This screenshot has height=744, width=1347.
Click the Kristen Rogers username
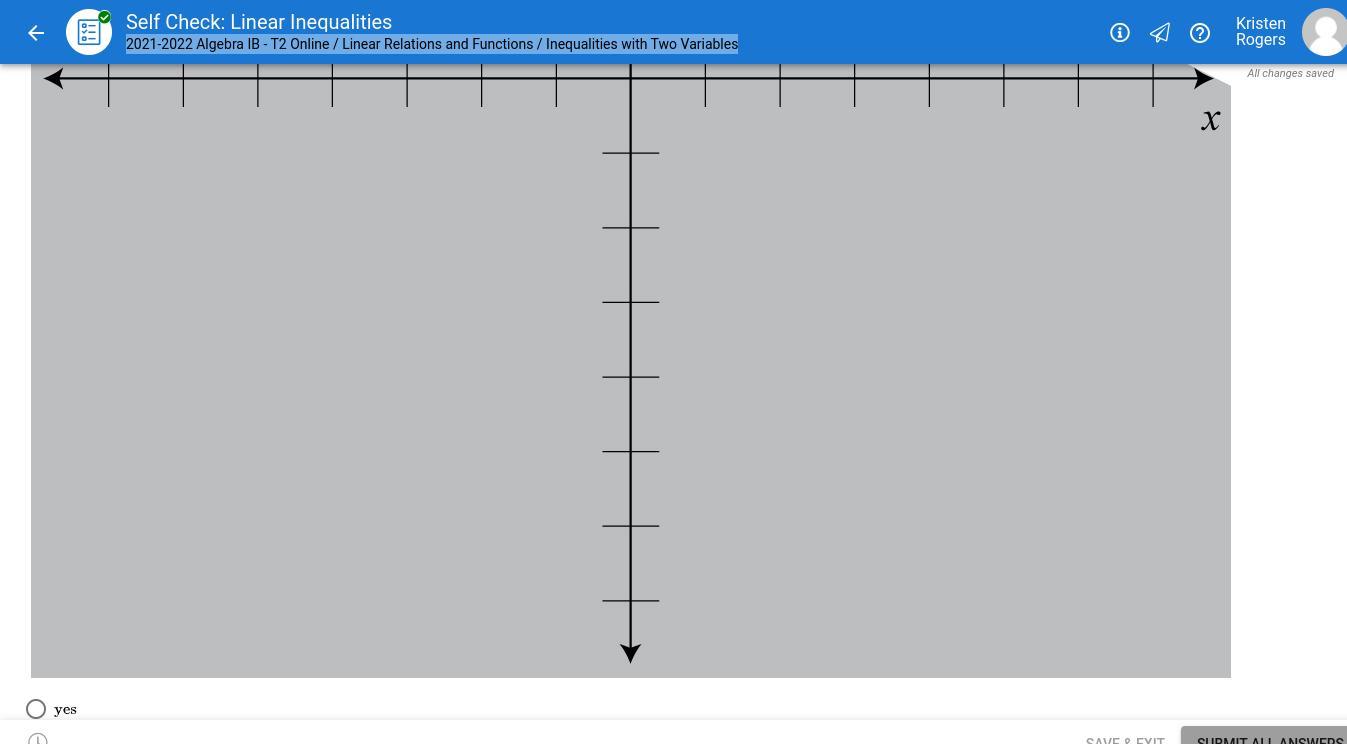1260,32
